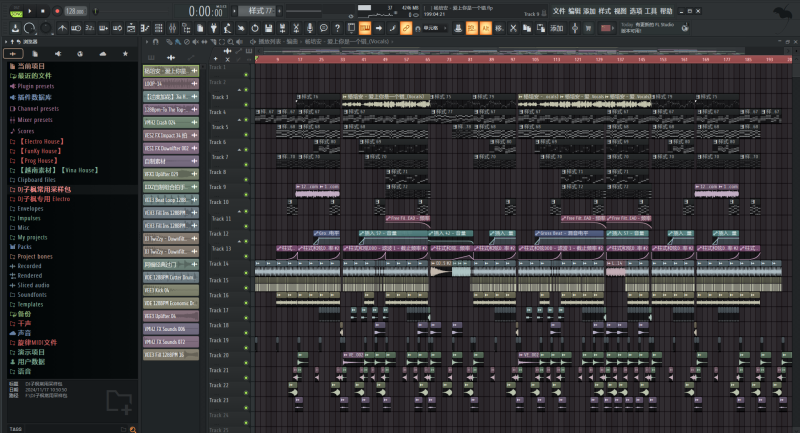Toggle the 3-2-1 countdown before recording
Screen dimensions: 800x433
point(90,28)
